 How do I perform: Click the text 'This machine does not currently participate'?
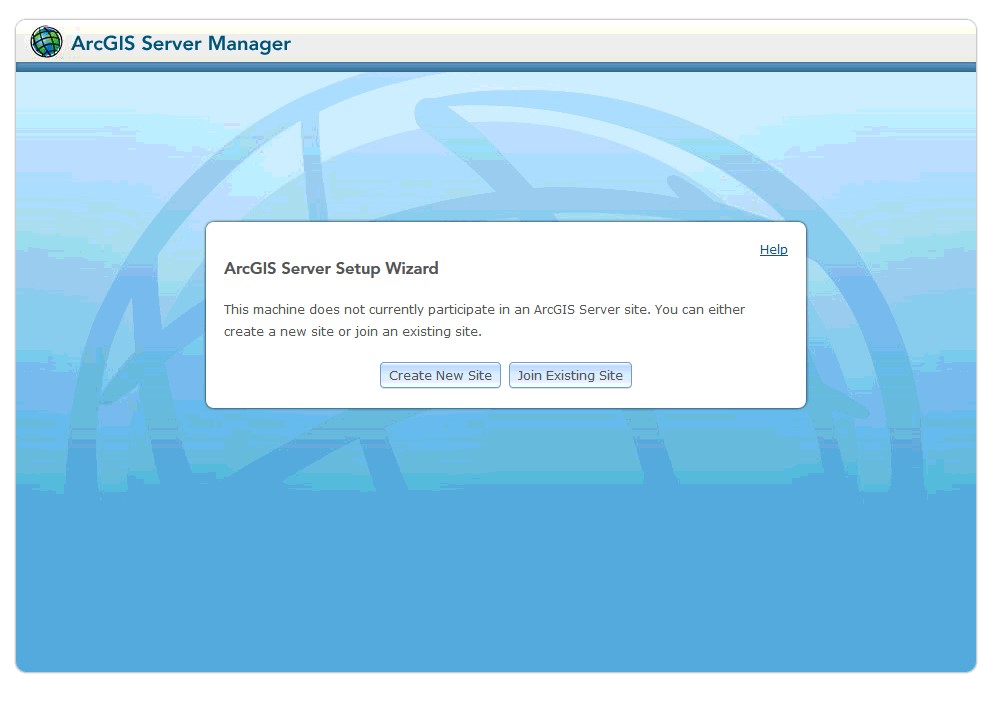pos(359,309)
